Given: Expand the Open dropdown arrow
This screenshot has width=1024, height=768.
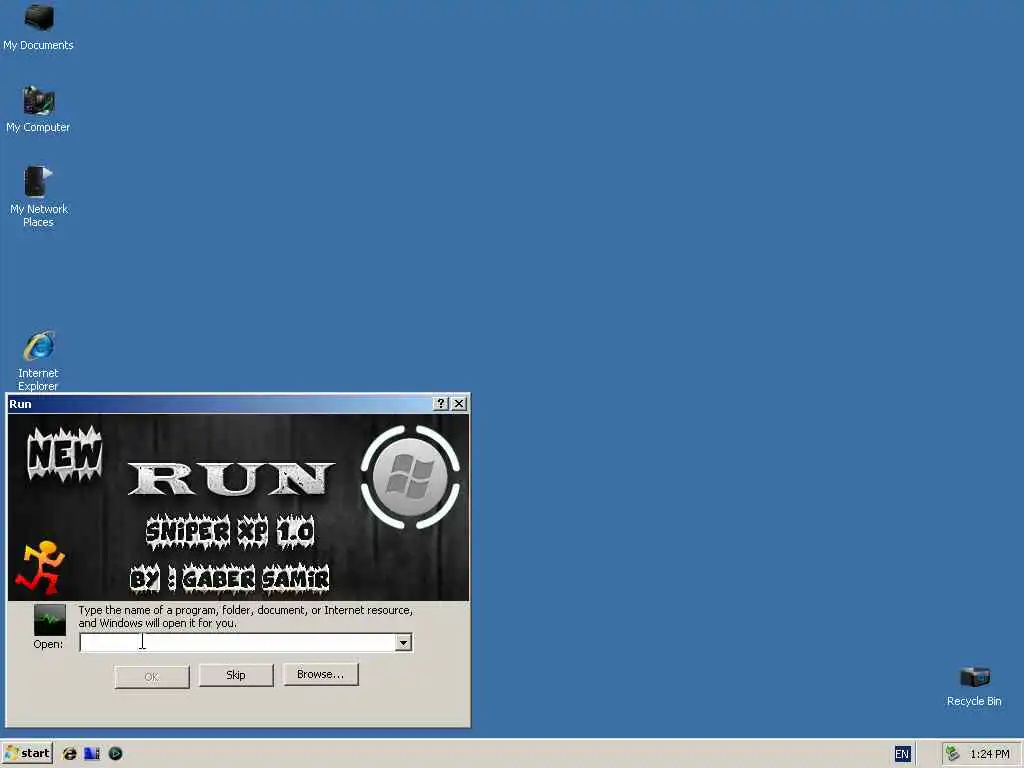Looking at the screenshot, I should click(404, 643).
